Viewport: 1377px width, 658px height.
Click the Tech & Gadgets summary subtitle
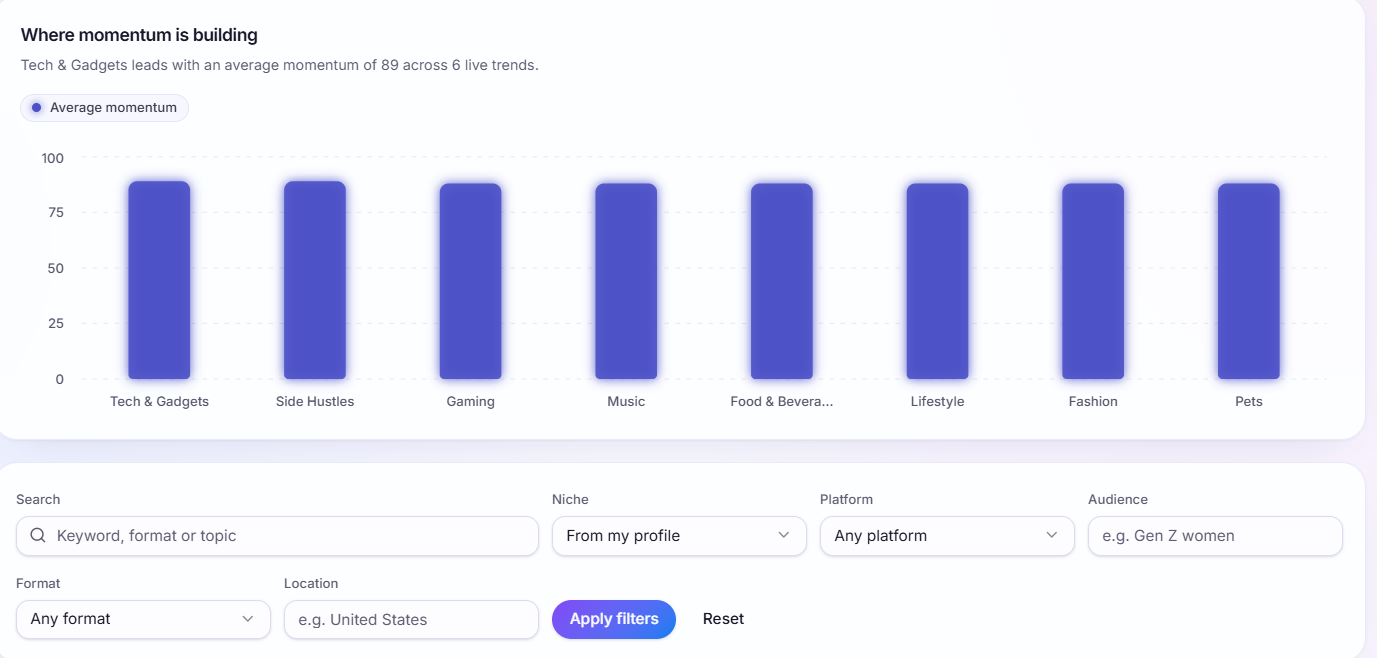click(x=280, y=65)
